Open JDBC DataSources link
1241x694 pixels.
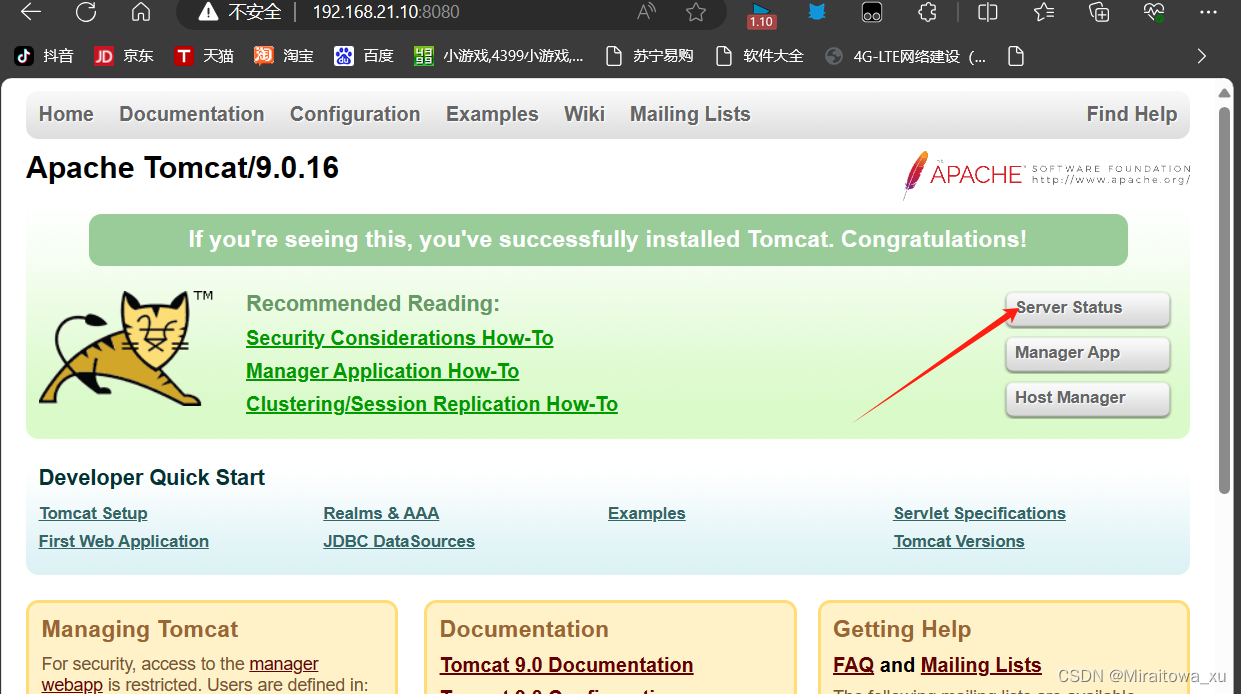(399, 541)
